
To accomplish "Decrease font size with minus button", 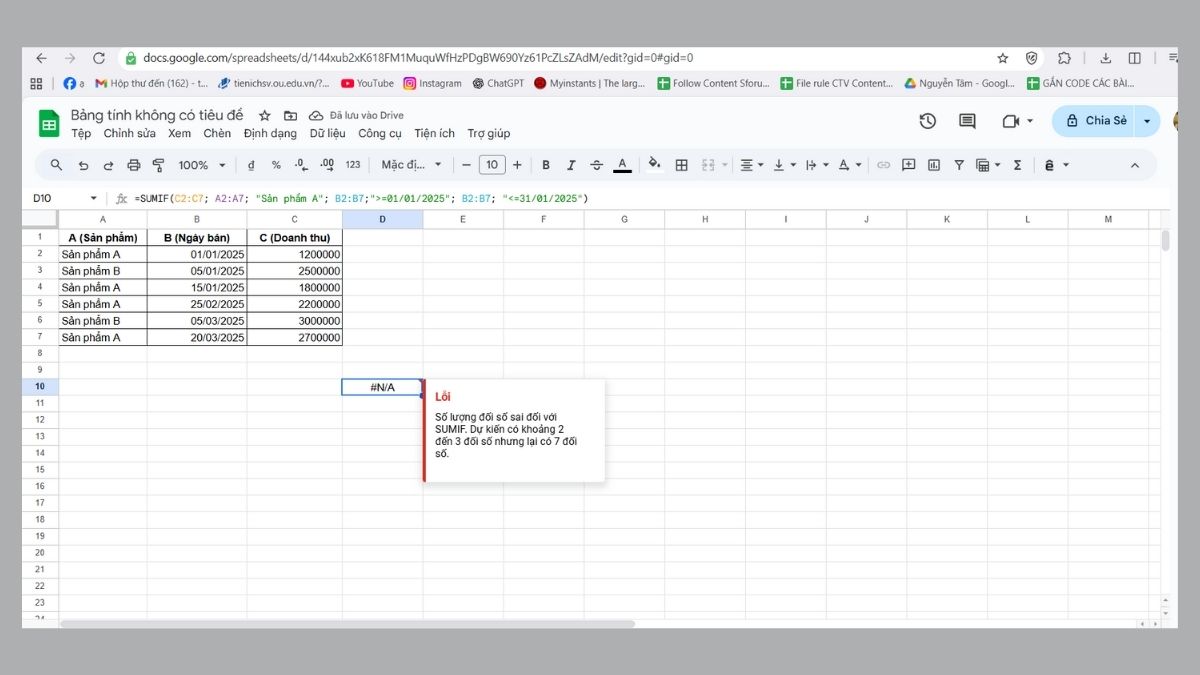I will tap(466, 165).
